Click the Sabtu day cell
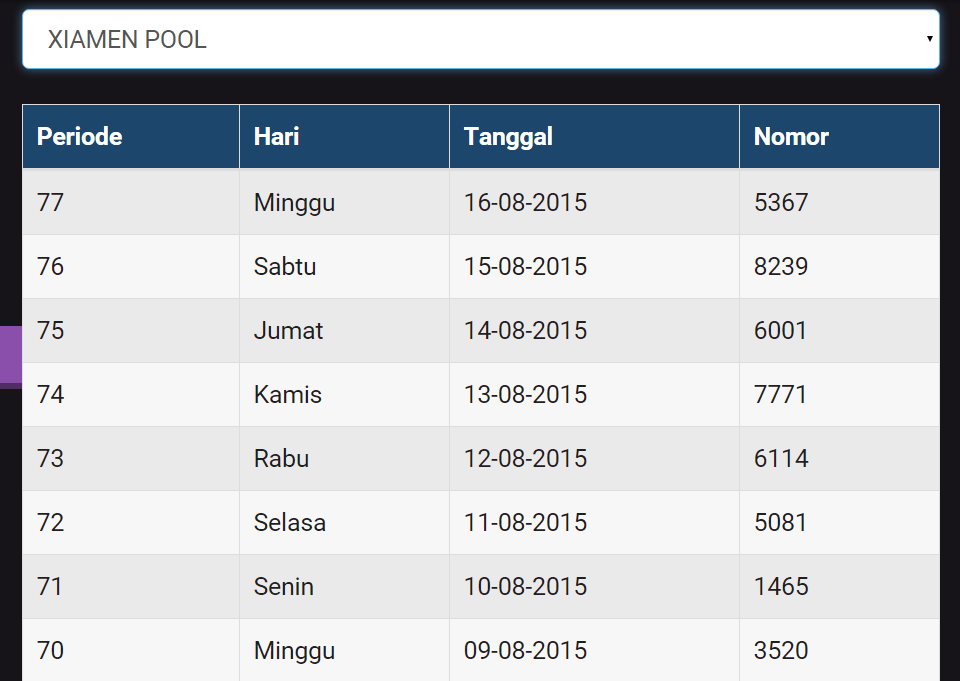960x681 pixels. click(x=285, y=267)
